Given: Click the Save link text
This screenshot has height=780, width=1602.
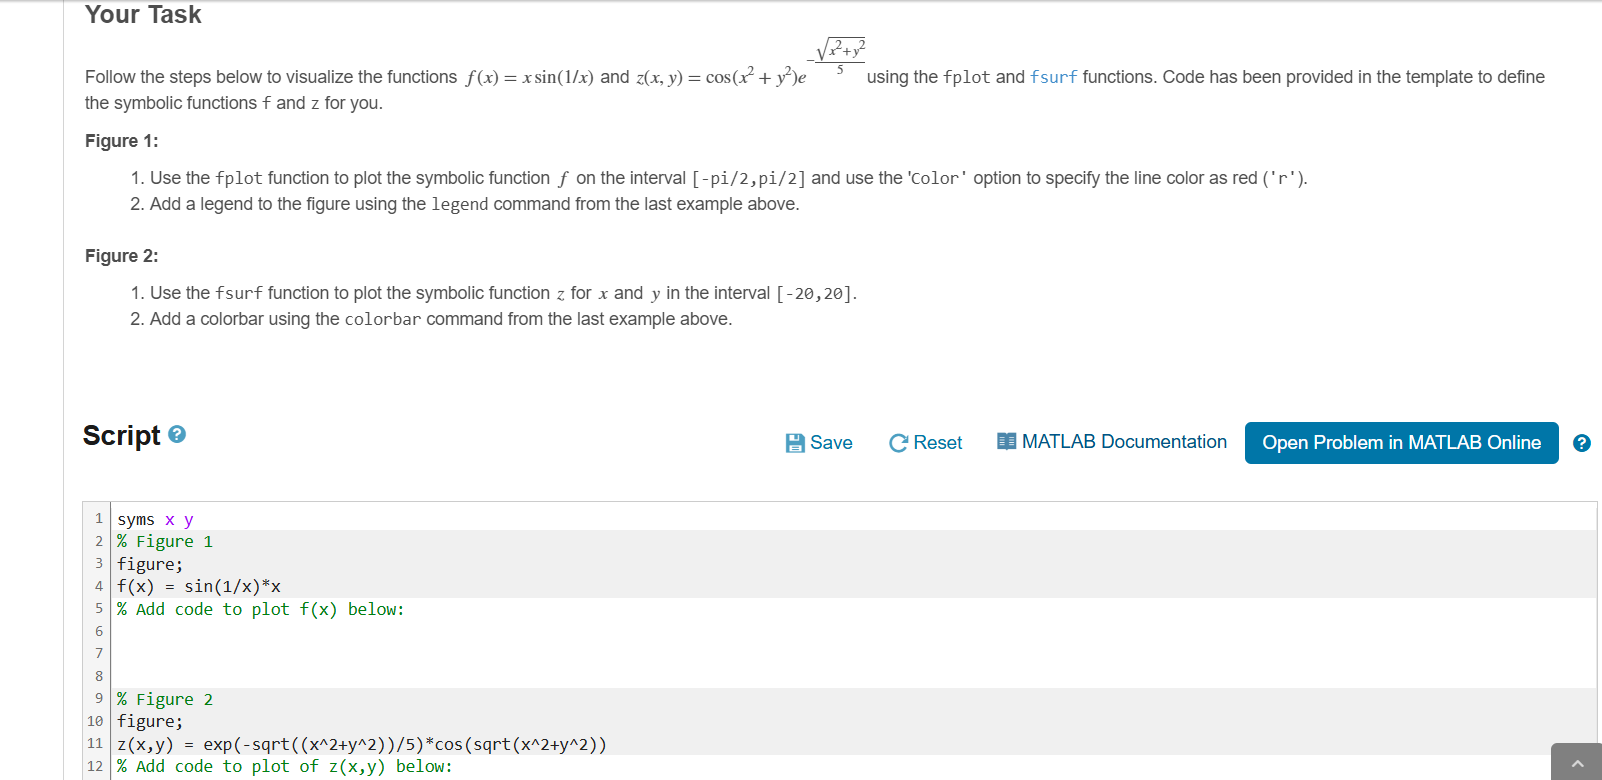Looking at the screenshot, I should pyautogui.click(x=831, y=443).
